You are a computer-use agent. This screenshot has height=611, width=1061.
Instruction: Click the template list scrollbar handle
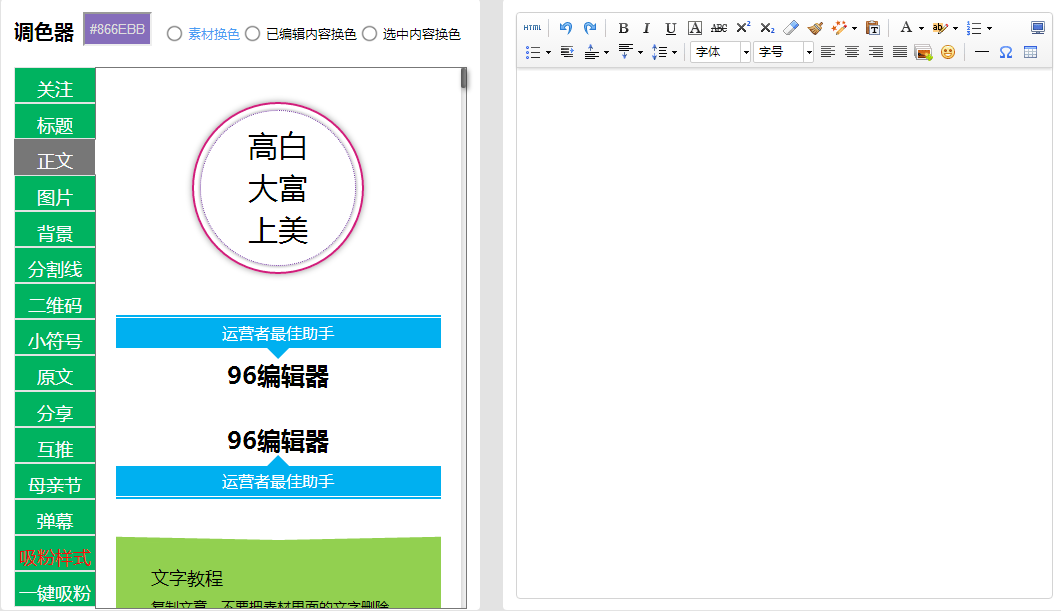[464, 78]
